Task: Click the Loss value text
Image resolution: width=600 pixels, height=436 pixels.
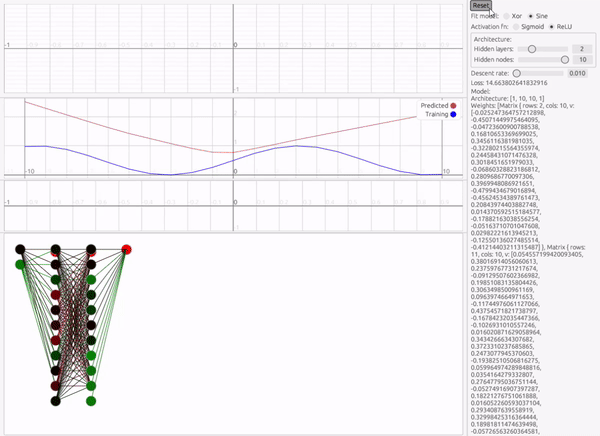Action: [x=521, y=83]
